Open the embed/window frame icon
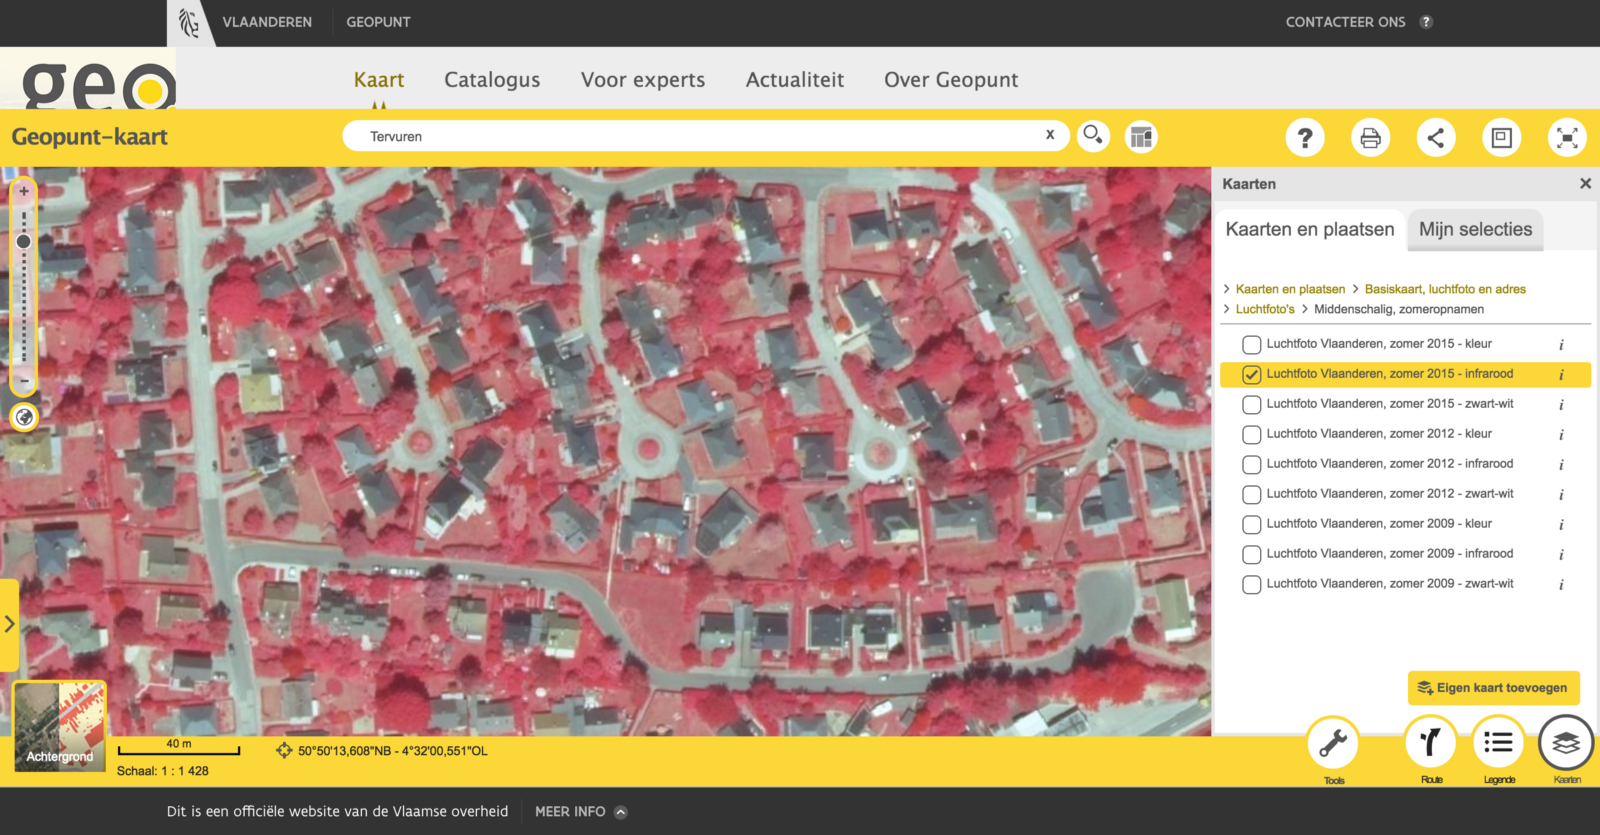The height and width of the screenshot is (835, 1600). click(1501, 137)
